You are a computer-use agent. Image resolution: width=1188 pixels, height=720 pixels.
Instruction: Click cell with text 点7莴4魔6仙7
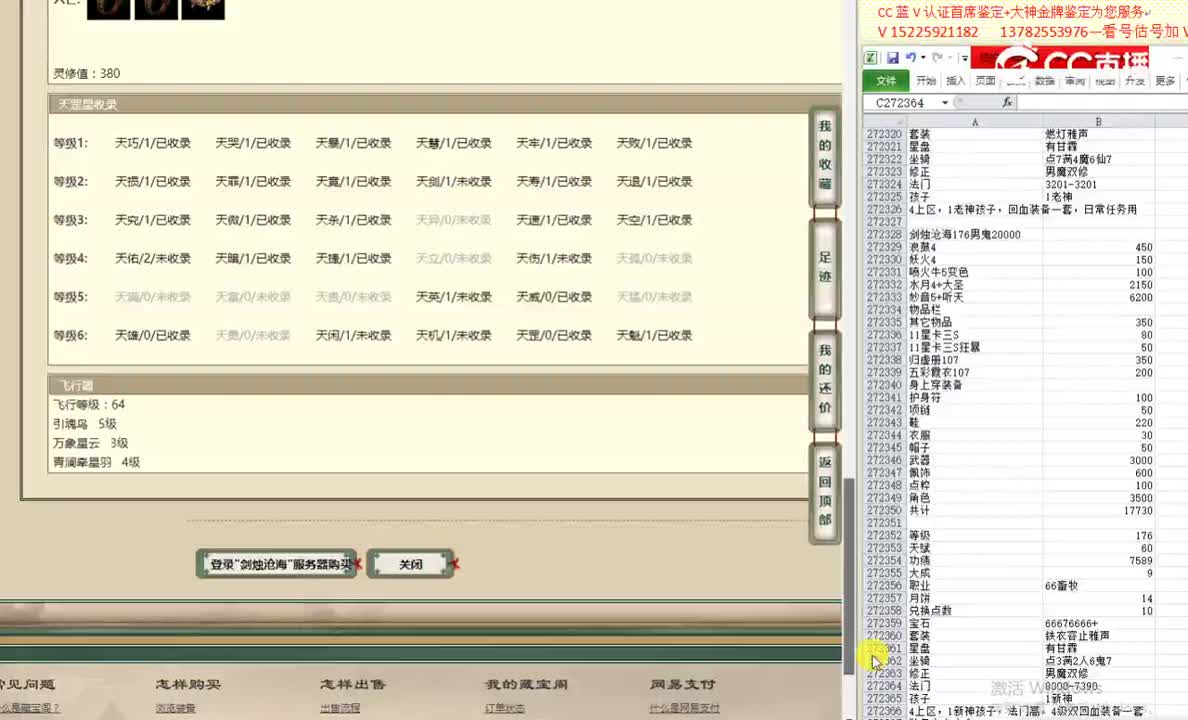point(1099,159)
